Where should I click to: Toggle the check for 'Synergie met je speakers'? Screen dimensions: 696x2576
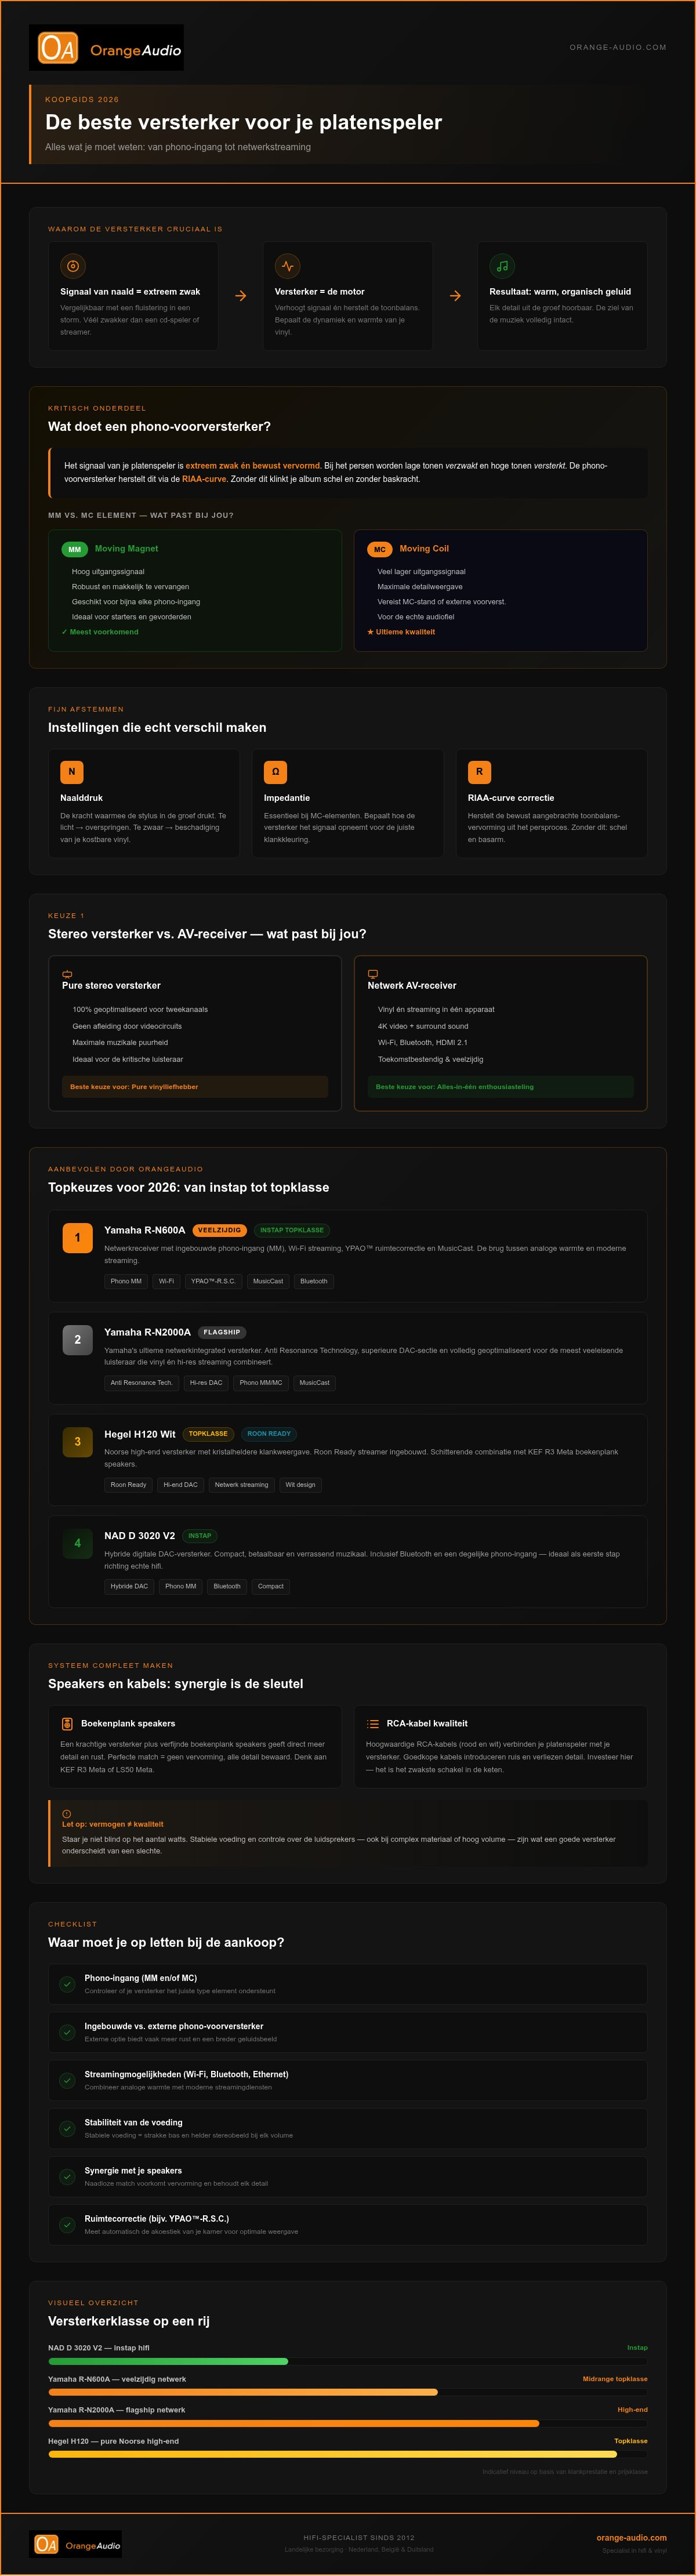coord(67,2176)
